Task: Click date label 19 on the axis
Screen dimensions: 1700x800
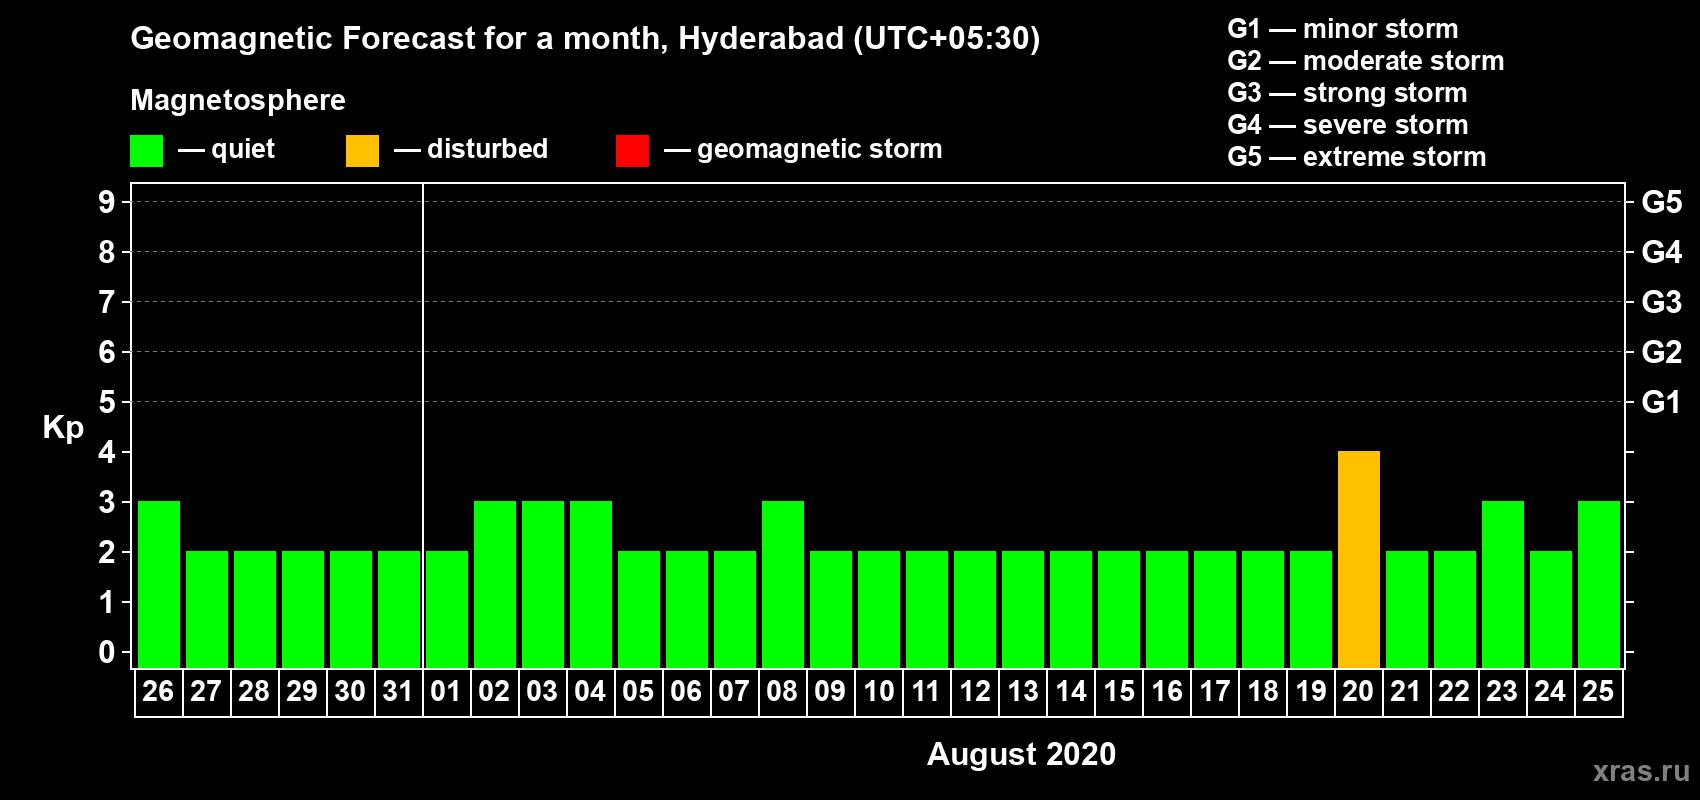Action: pyautogui.click(x=1311, y=691)
